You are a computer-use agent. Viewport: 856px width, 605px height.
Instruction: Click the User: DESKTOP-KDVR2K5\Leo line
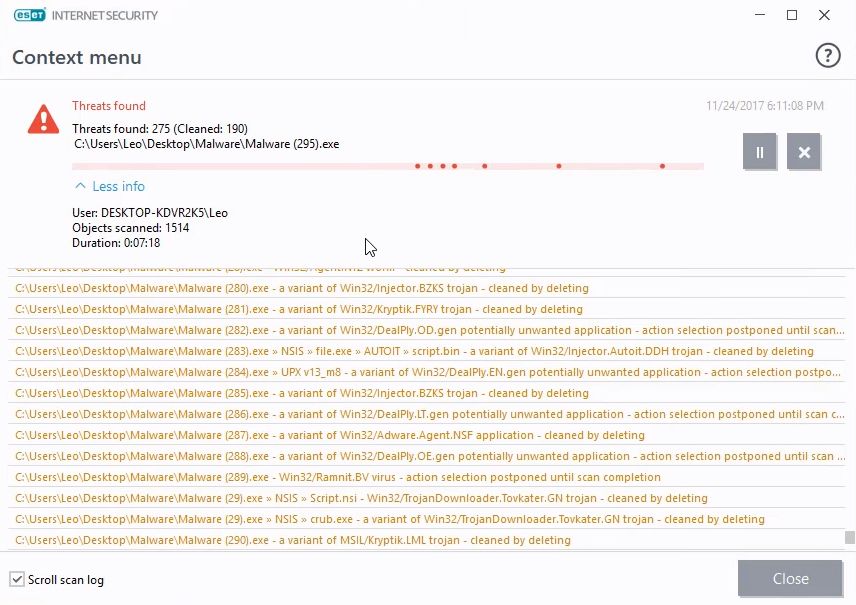150,213
